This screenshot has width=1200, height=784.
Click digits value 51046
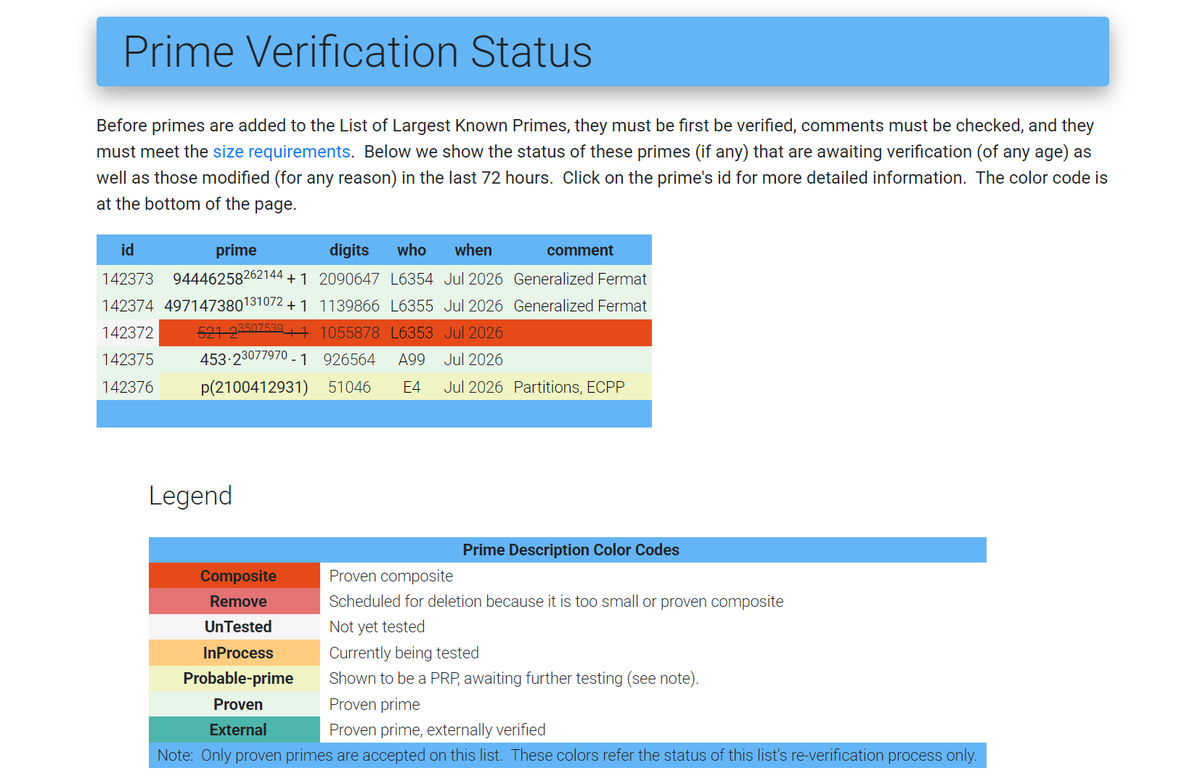point(350,387)
